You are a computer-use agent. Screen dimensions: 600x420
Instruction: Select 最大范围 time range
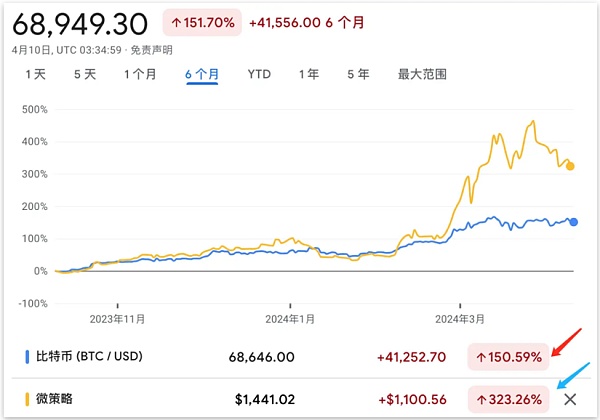coord(422,74)
